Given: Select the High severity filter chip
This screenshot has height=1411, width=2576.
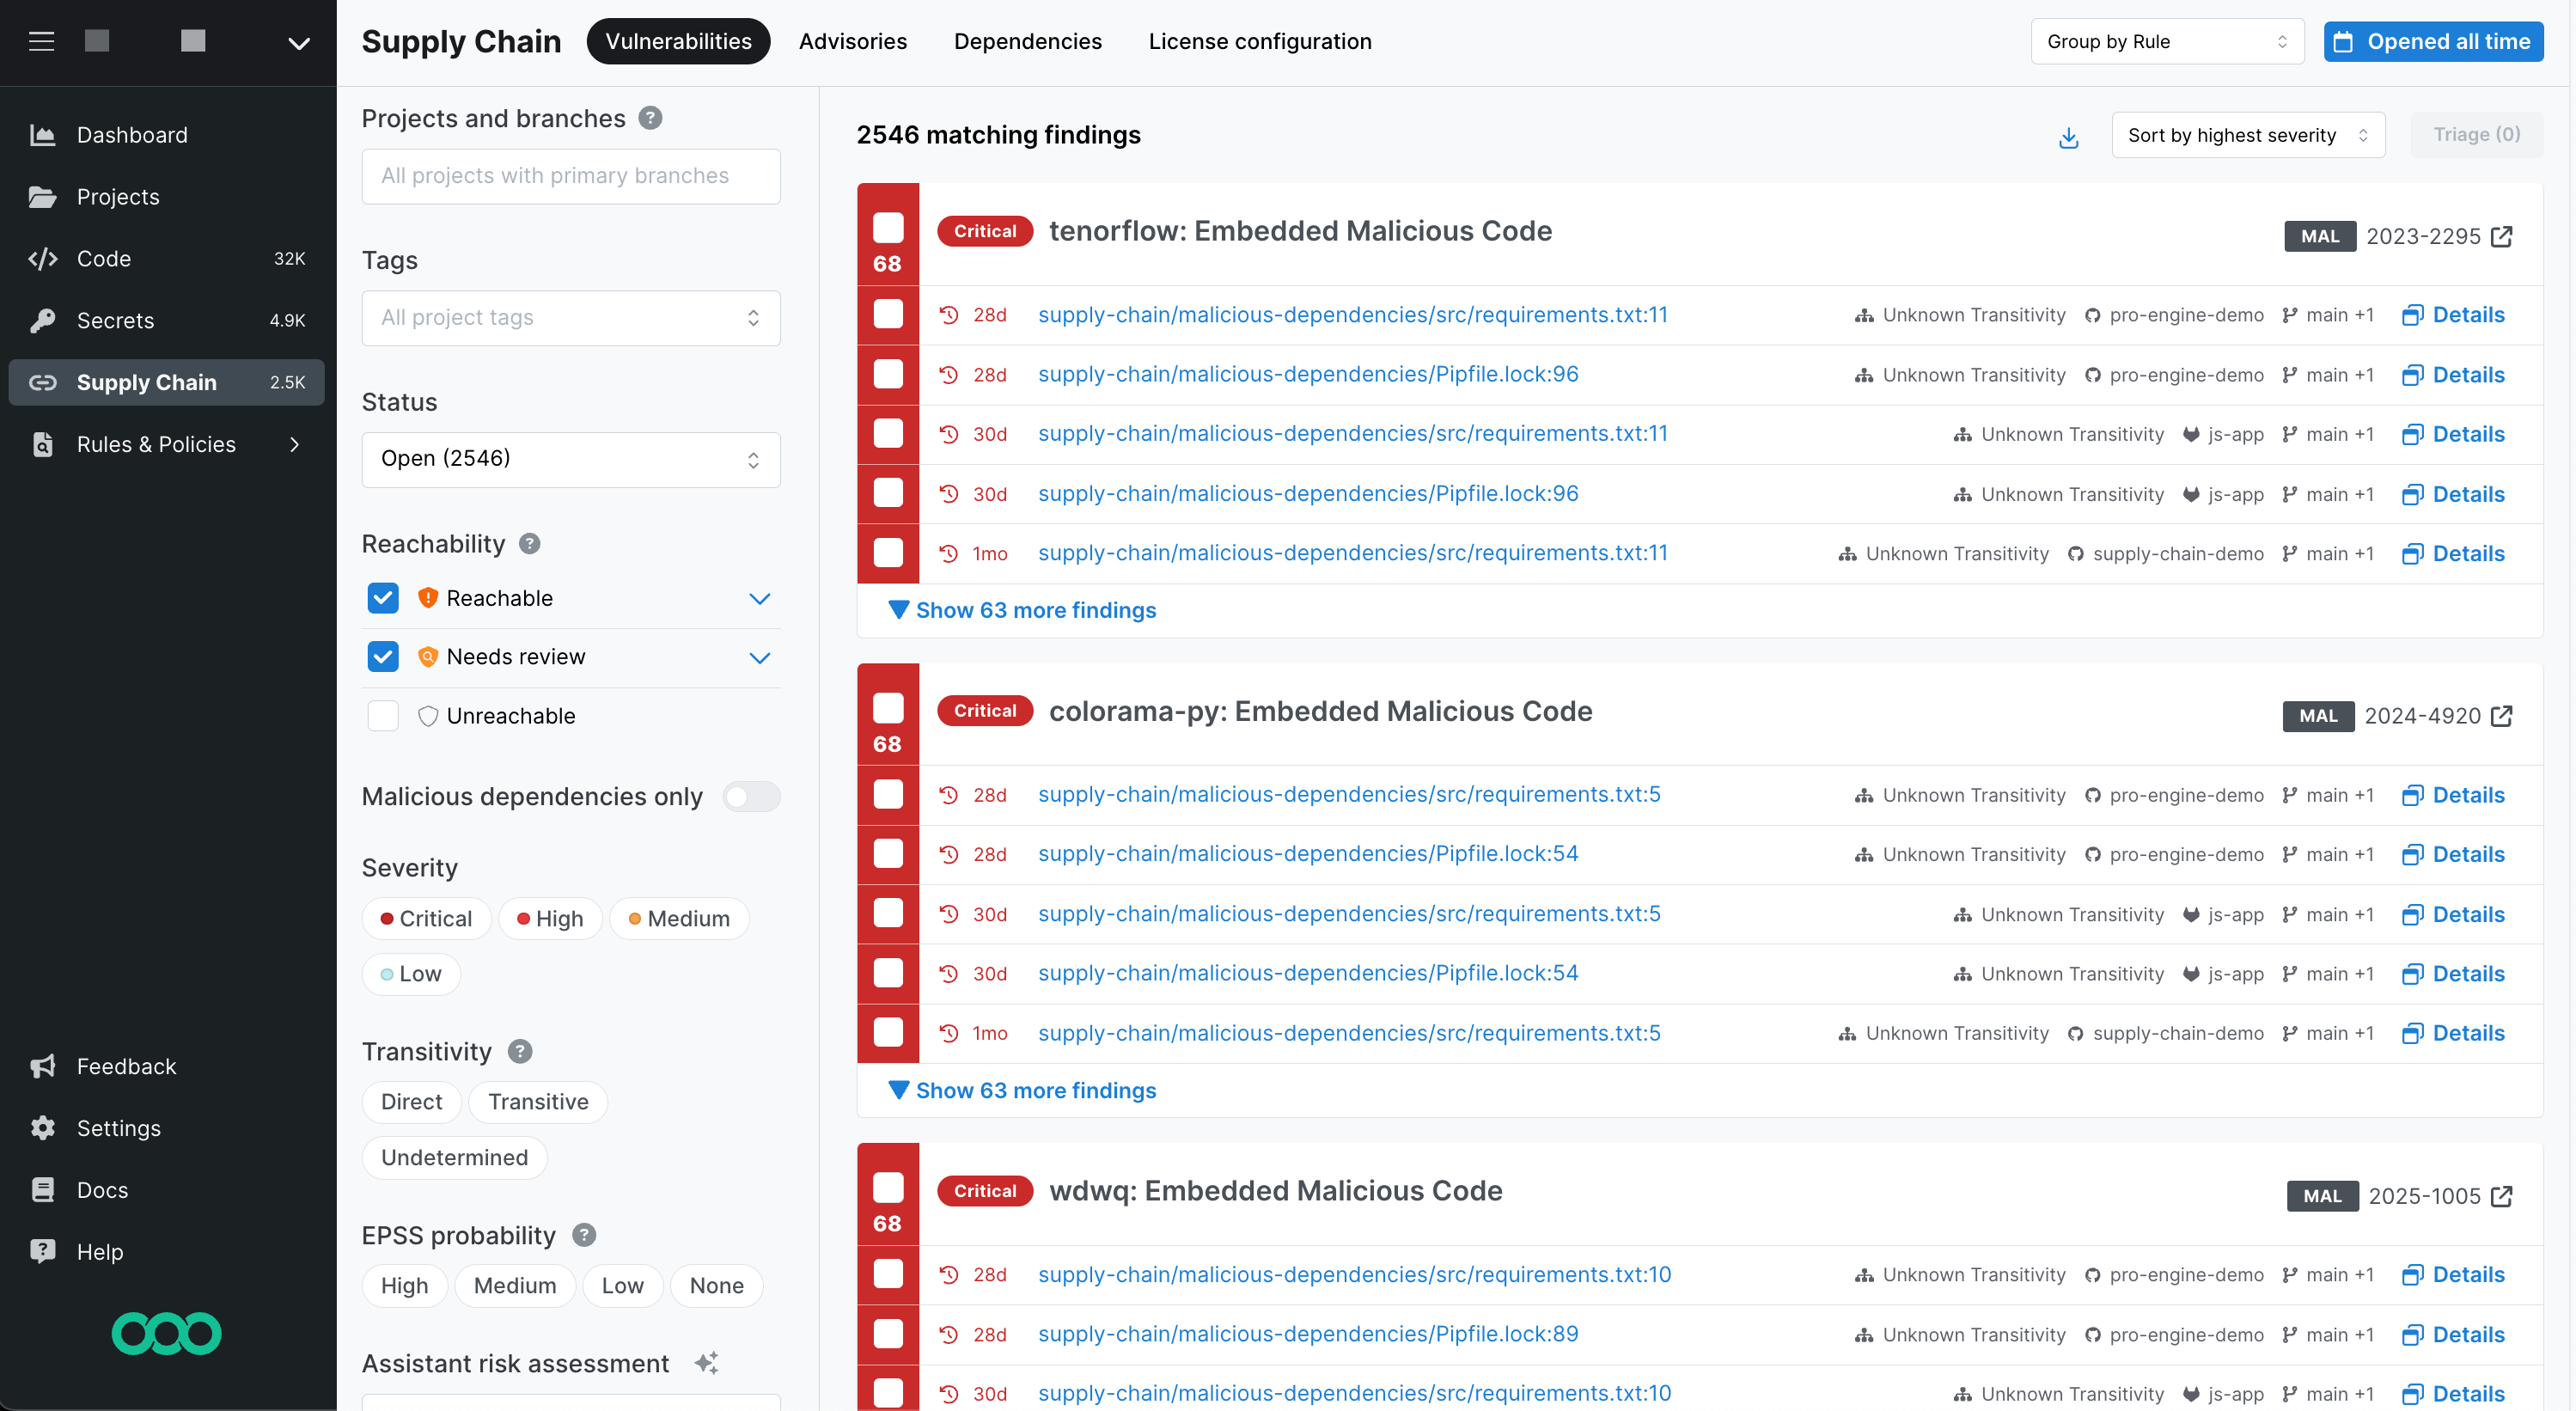Looking at the screenshot, I should pyautogui.click(x=549, y=918).
